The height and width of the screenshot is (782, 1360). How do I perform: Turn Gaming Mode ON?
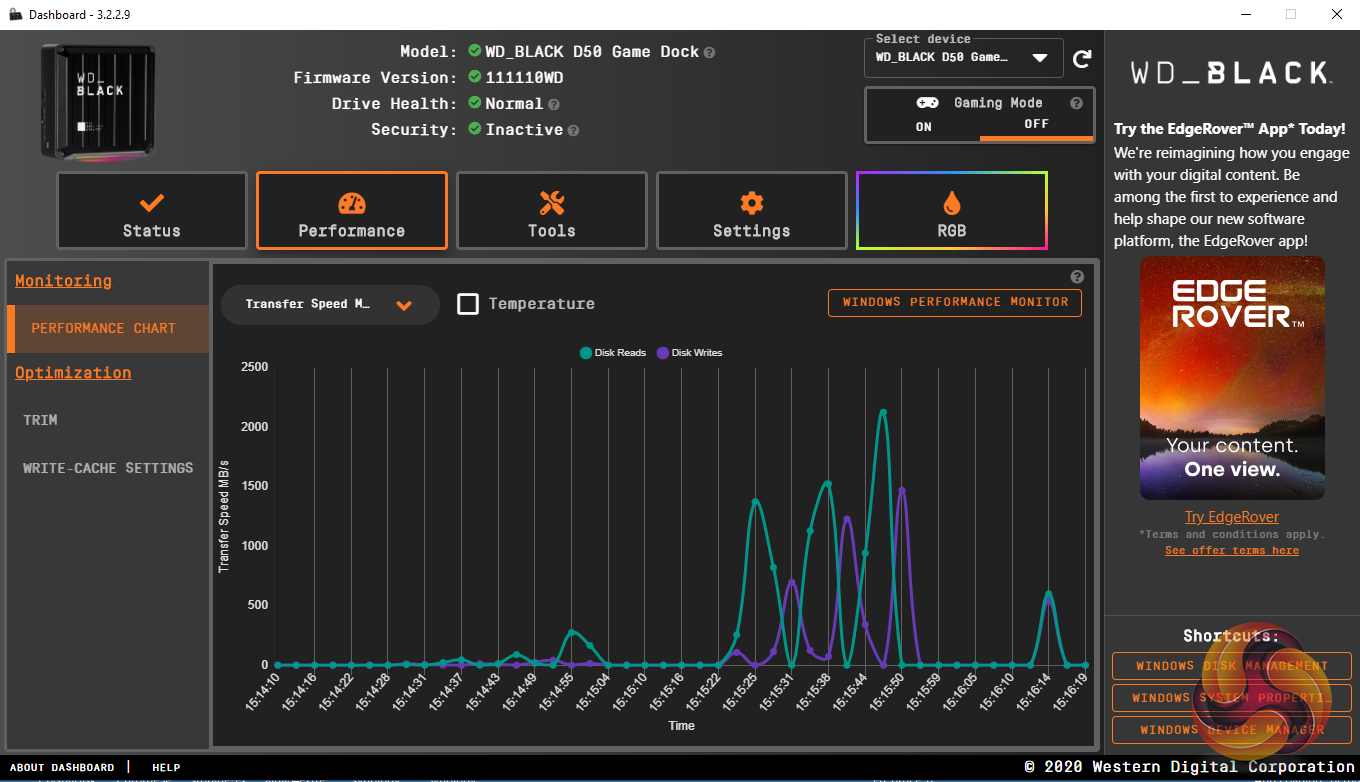coord(923,126)
